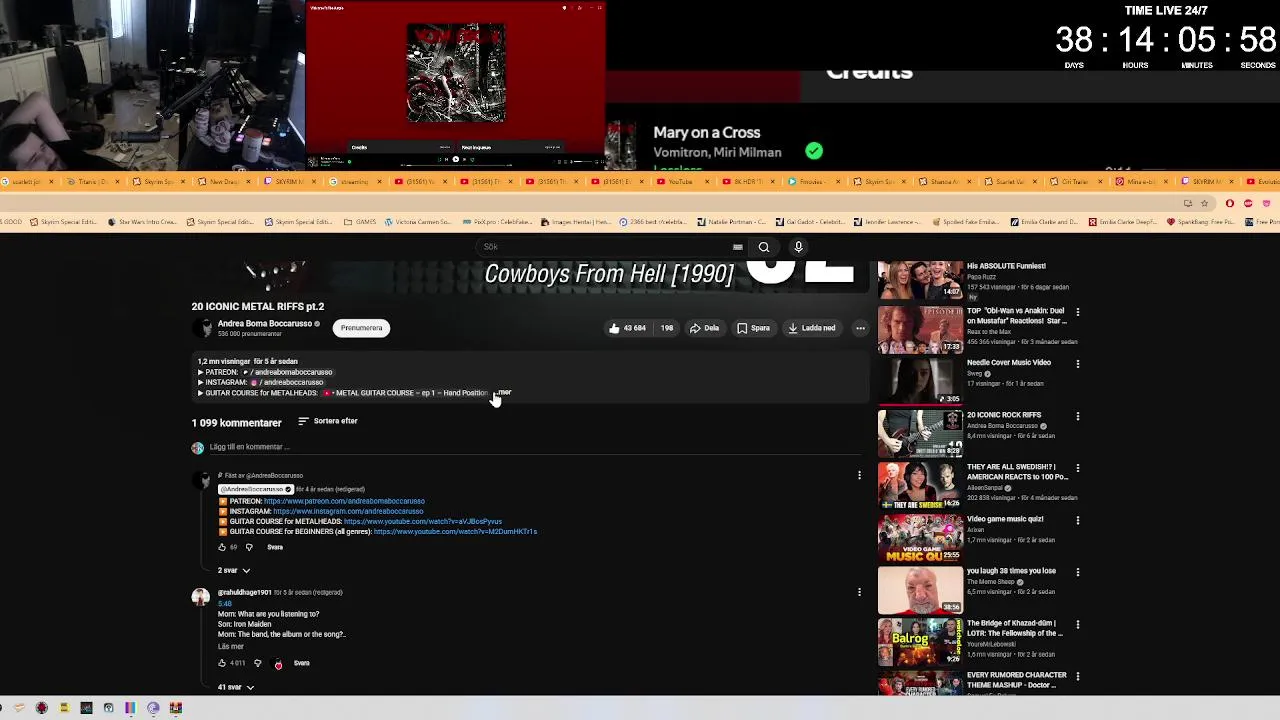Screen dimensions: 1280x720
Task: Start voice search with microphone icon
Action: 798,247
